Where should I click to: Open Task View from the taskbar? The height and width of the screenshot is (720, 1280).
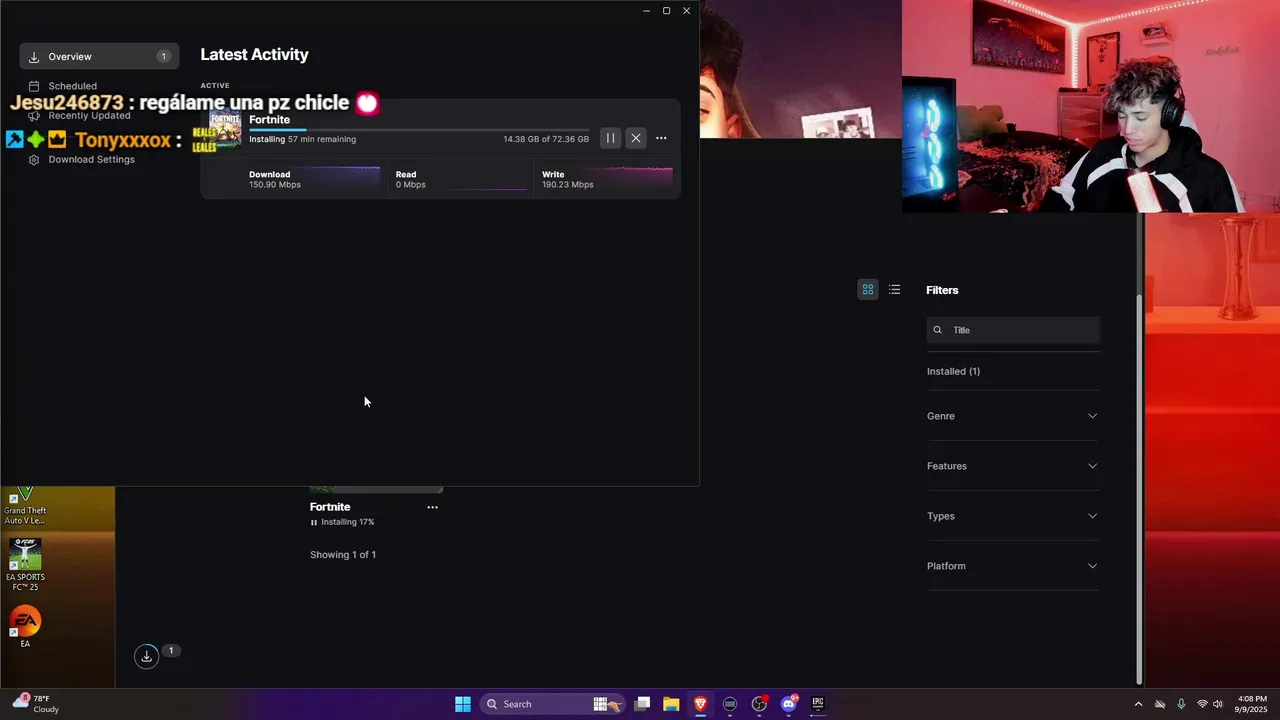(642, 704)
